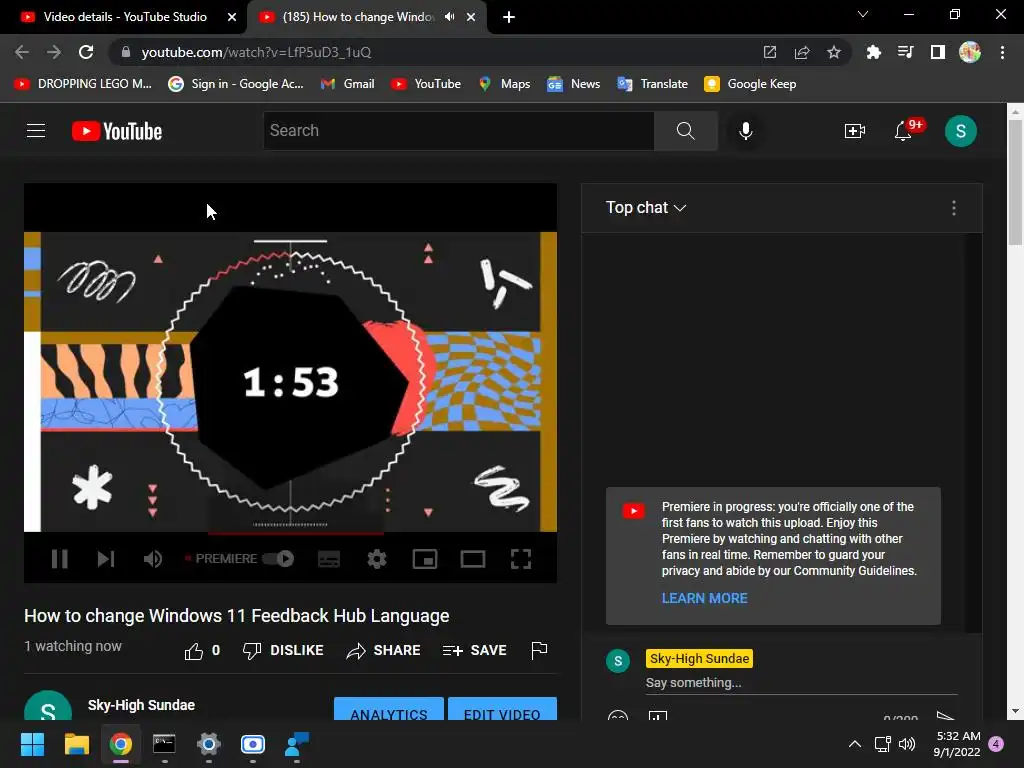Go to YouTube home logo
The image size is (1024, 768).
point(117,131)
